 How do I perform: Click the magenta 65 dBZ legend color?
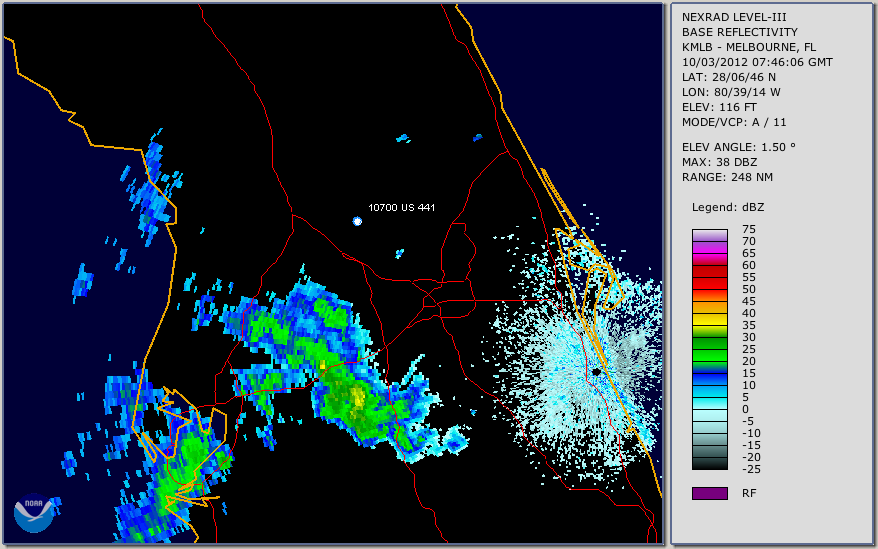point(710,254)
